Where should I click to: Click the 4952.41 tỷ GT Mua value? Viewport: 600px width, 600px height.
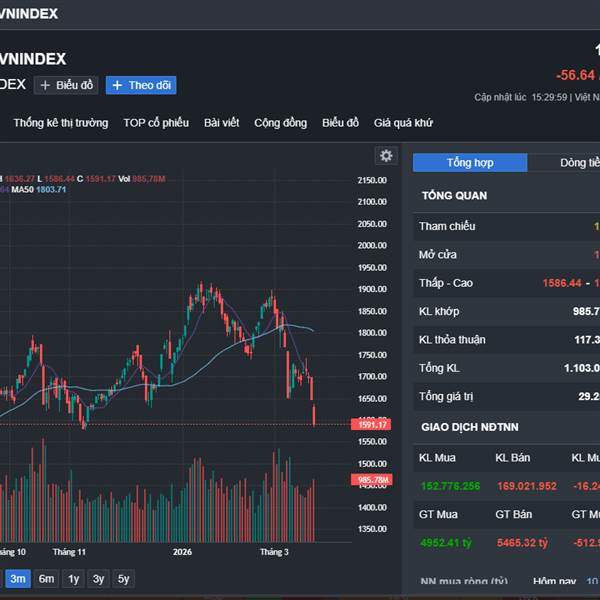point(446,543)
